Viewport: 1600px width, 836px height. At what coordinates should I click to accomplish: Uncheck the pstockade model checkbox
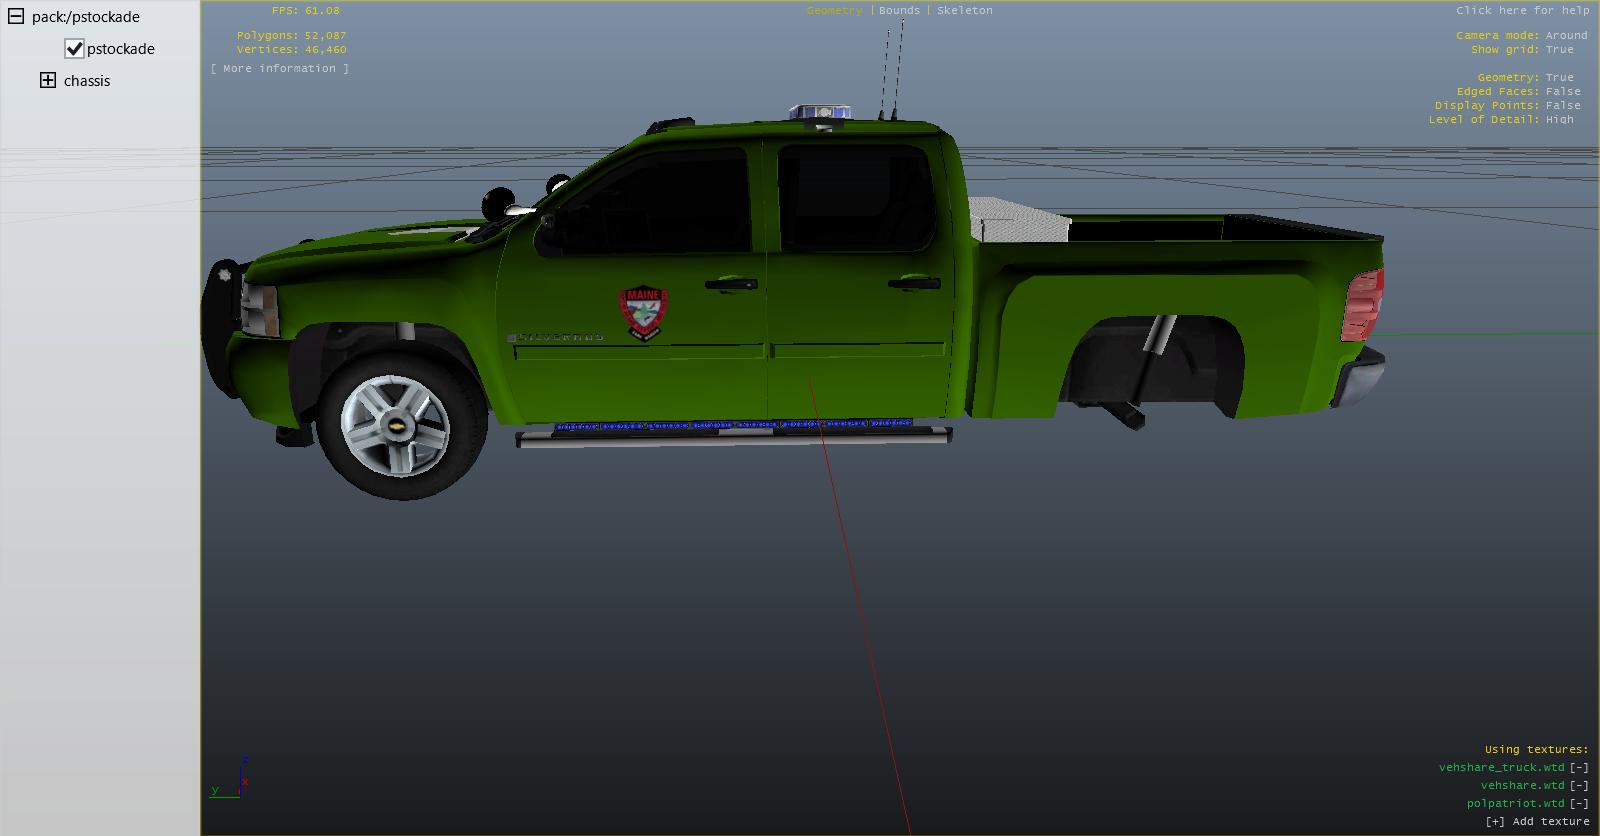(74, 48)
